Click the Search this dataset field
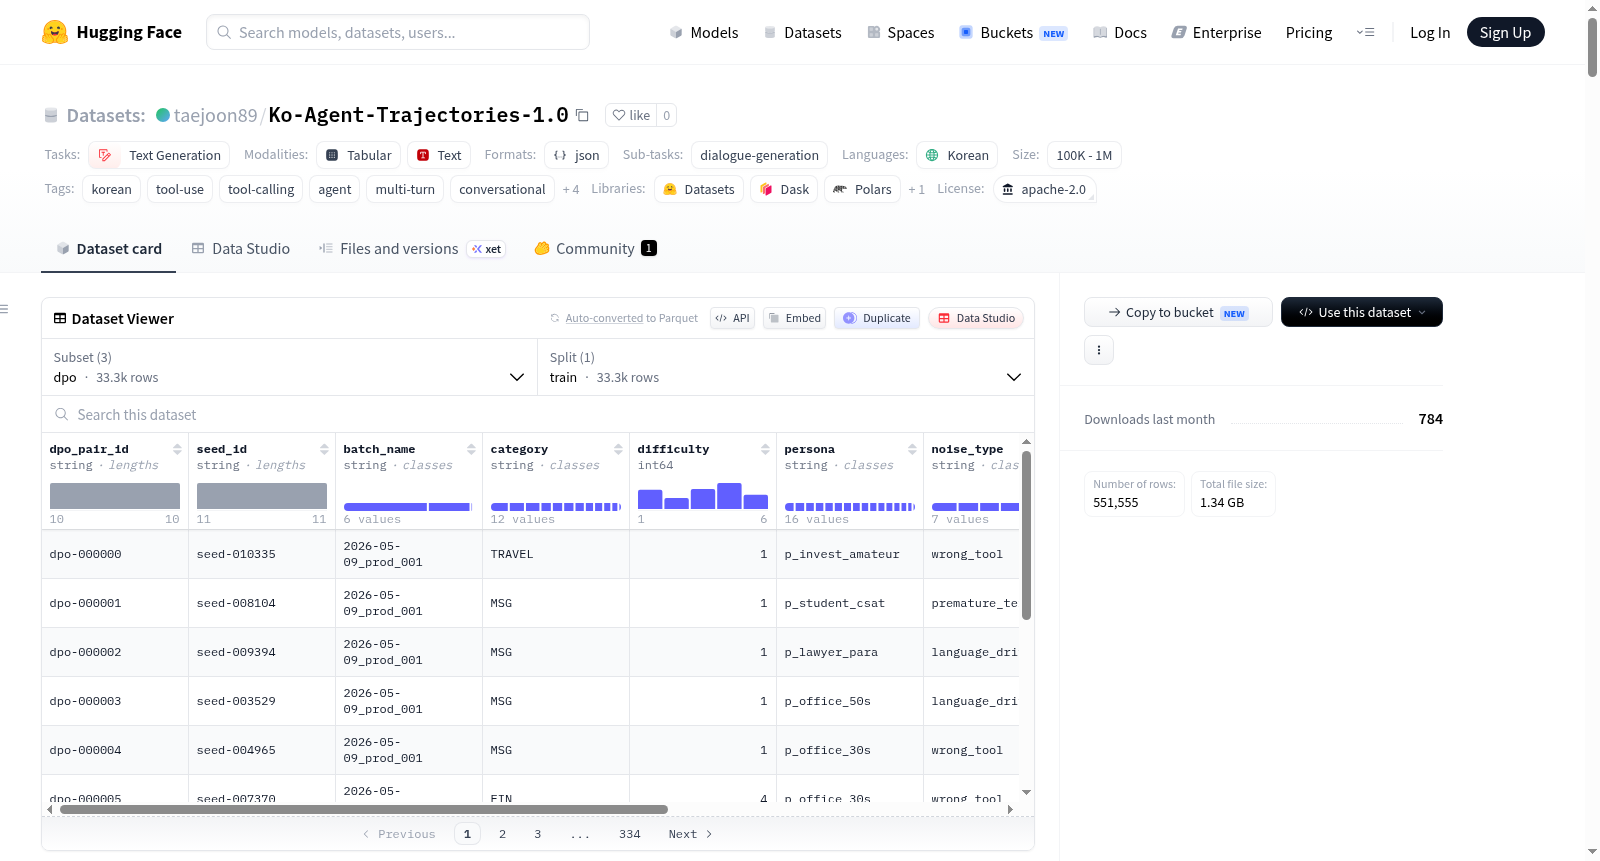 pyautogui.click(x=538, y=414)
